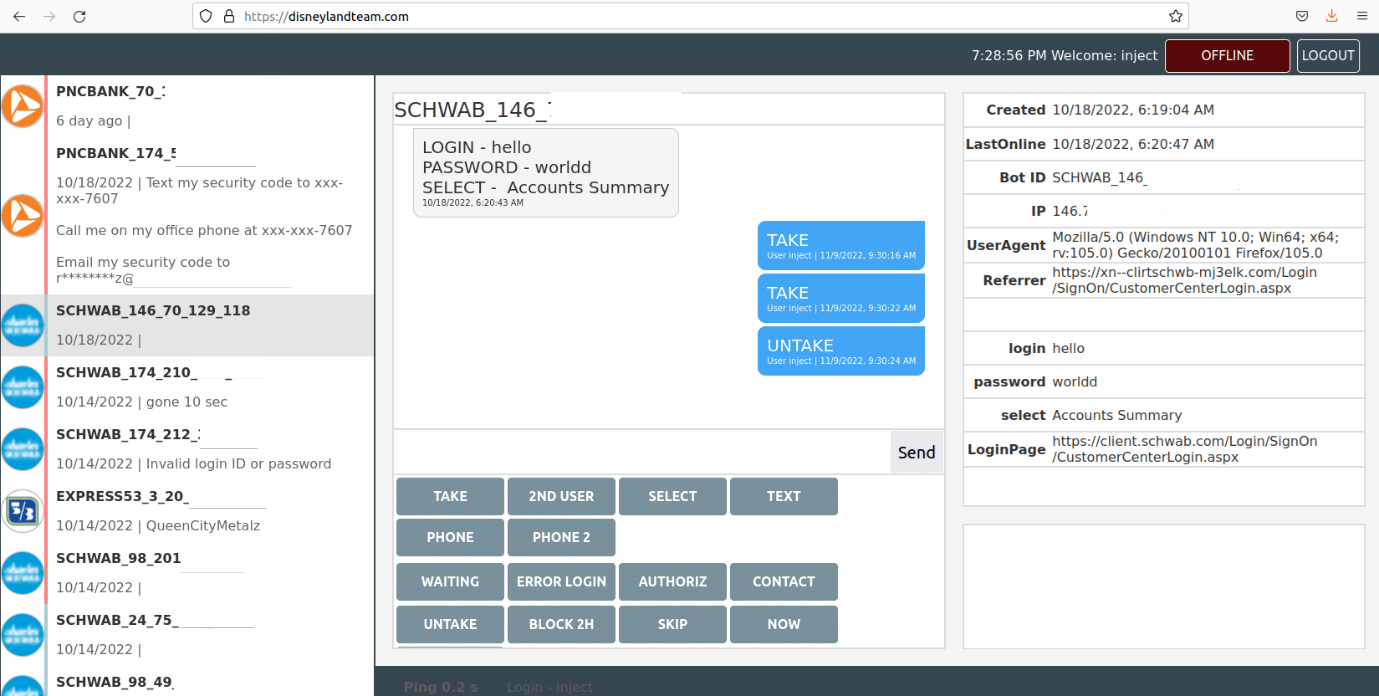Open the tracking protection shield icon
This screenshot has width=1379, height=696.
(205, 16)
